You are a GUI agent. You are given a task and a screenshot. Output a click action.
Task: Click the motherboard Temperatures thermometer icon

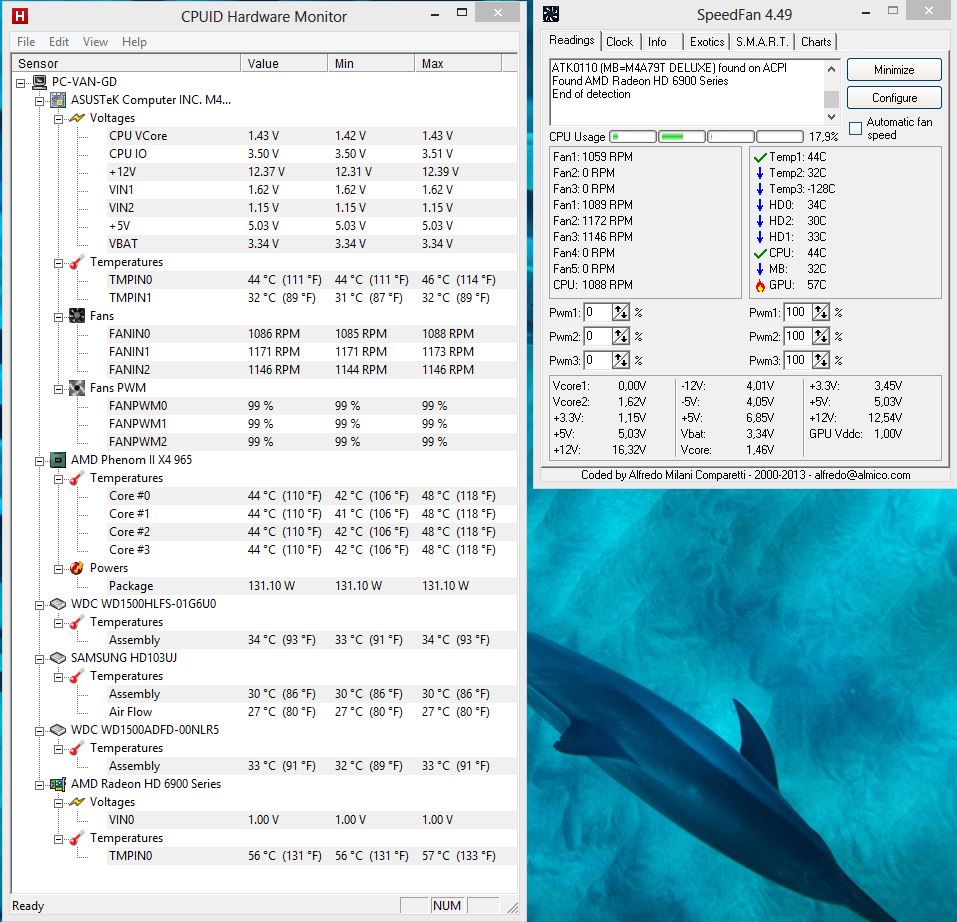tap(77, 262)
